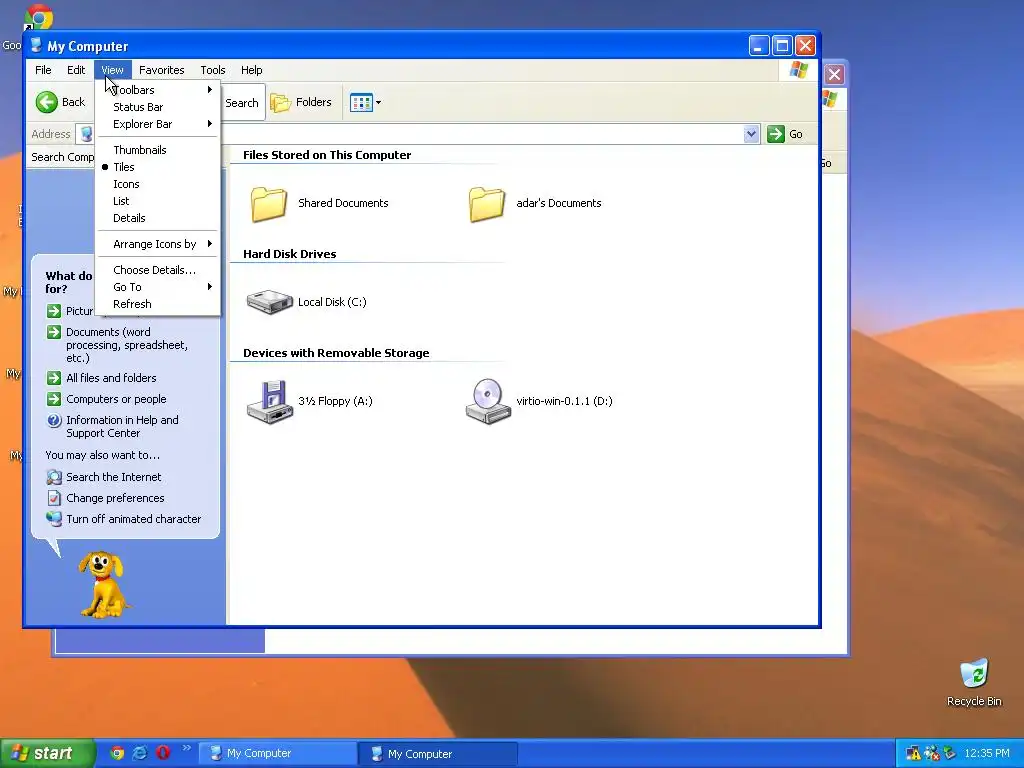This screenshot has height=768, width=1024.
Task: Click the Views grid icon in toolbar
Action: pos(361,103)
